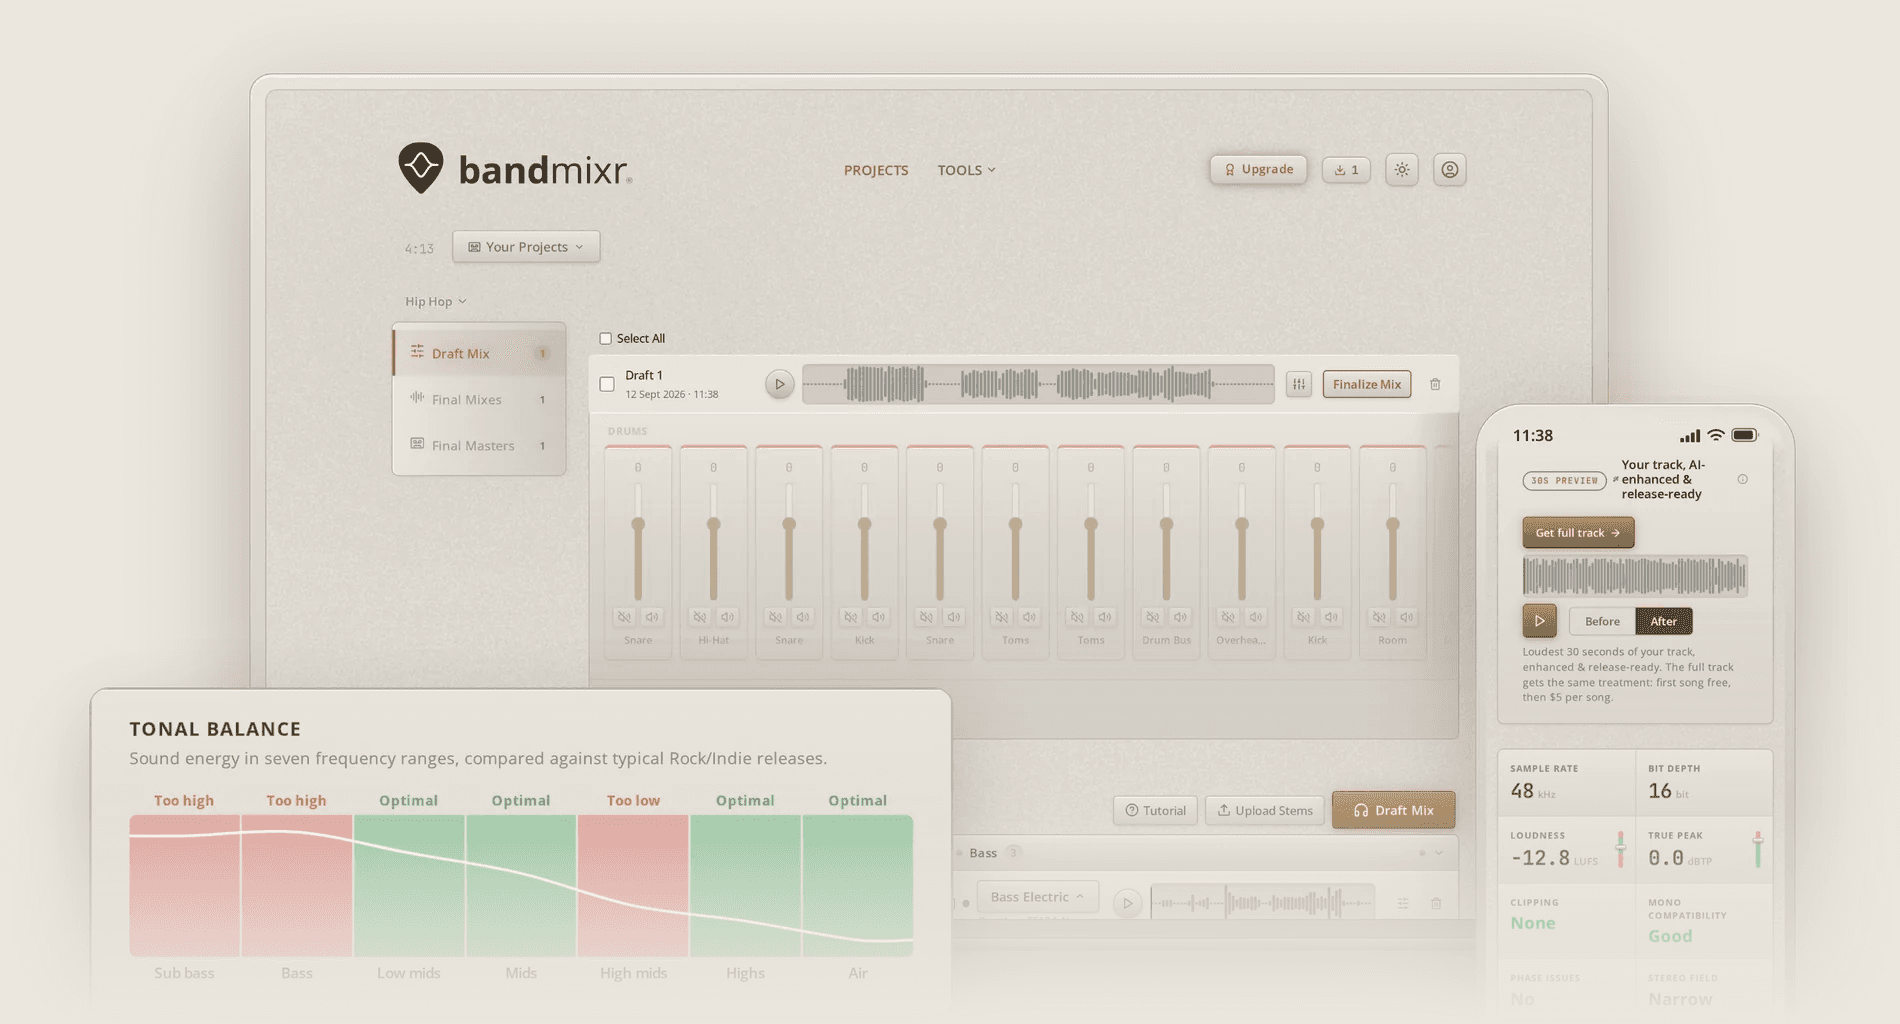
Task: Click the Sub bass tonal column
Action: (184, 885)
